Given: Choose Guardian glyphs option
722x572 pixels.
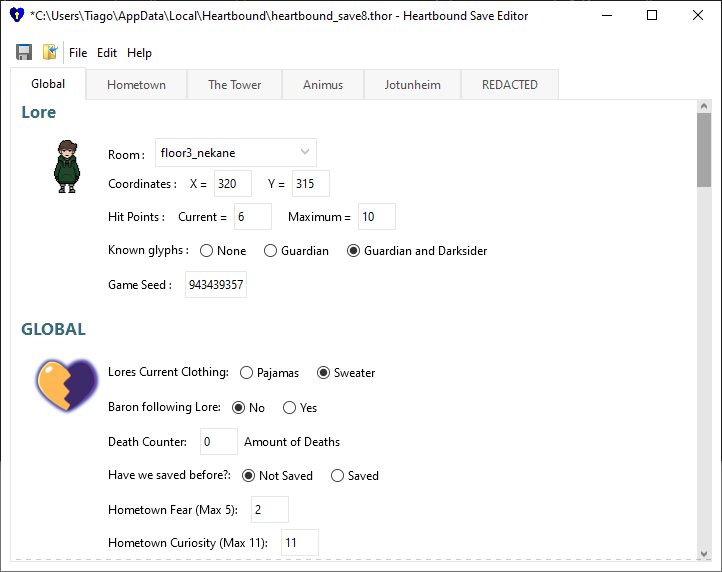Looking at the screenshot, I should tap(271, 251).
